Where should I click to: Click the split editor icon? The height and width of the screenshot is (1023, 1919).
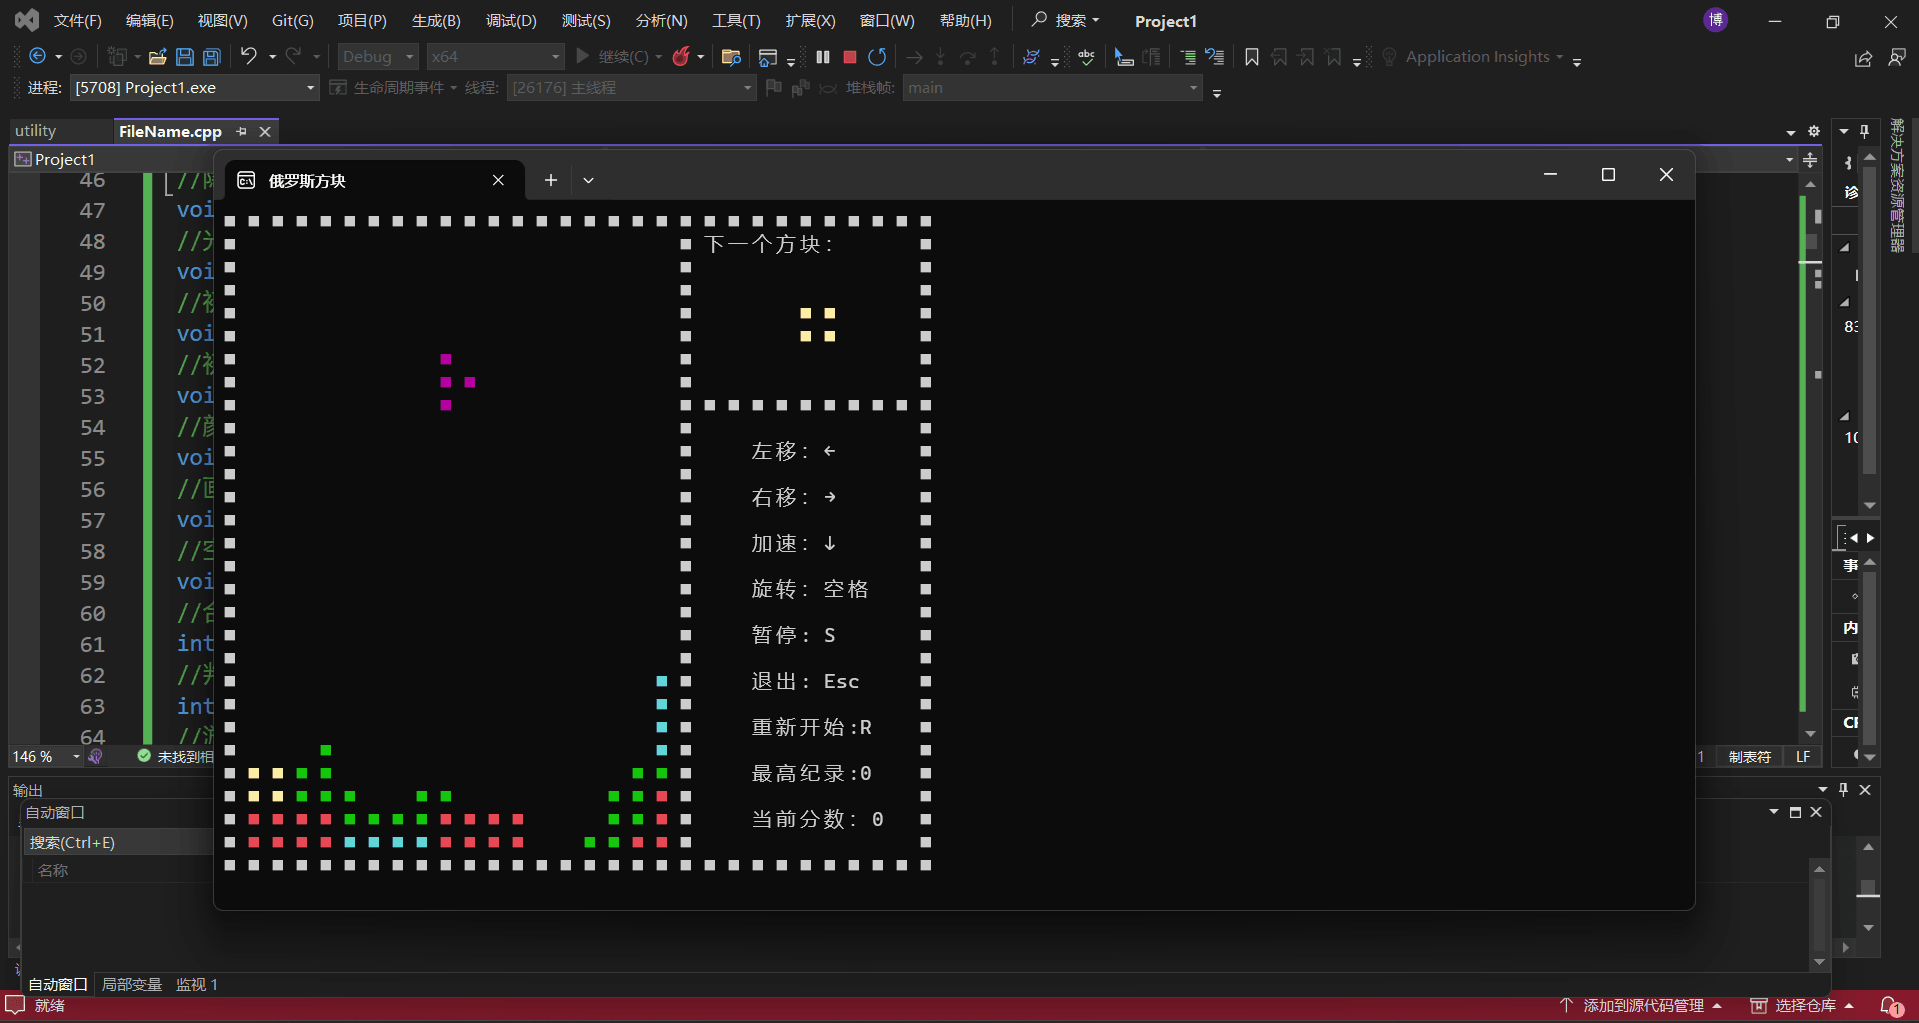(1810, 160)
